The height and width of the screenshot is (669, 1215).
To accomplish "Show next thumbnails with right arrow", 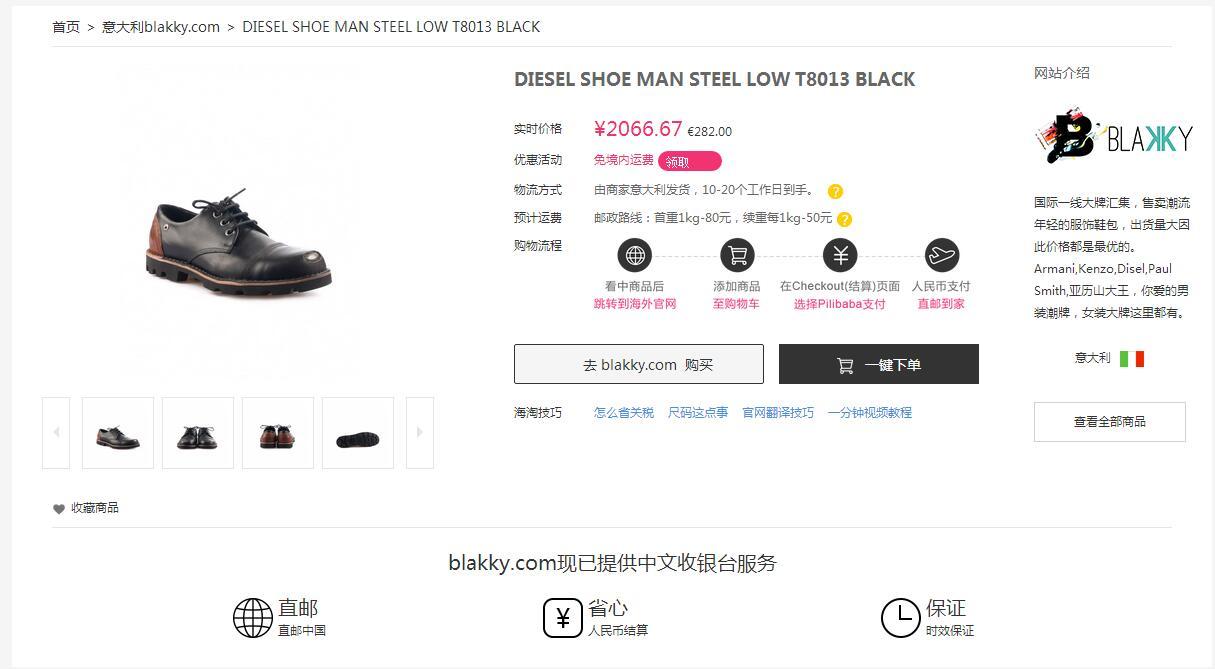I will pyautogui.click(x=420, y=433).
